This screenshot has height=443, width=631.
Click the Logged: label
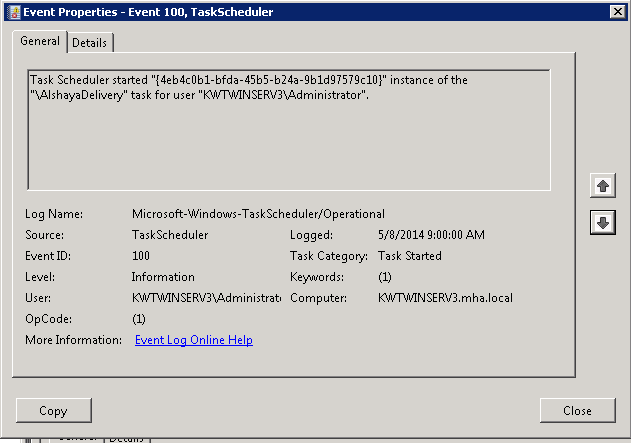311,235
